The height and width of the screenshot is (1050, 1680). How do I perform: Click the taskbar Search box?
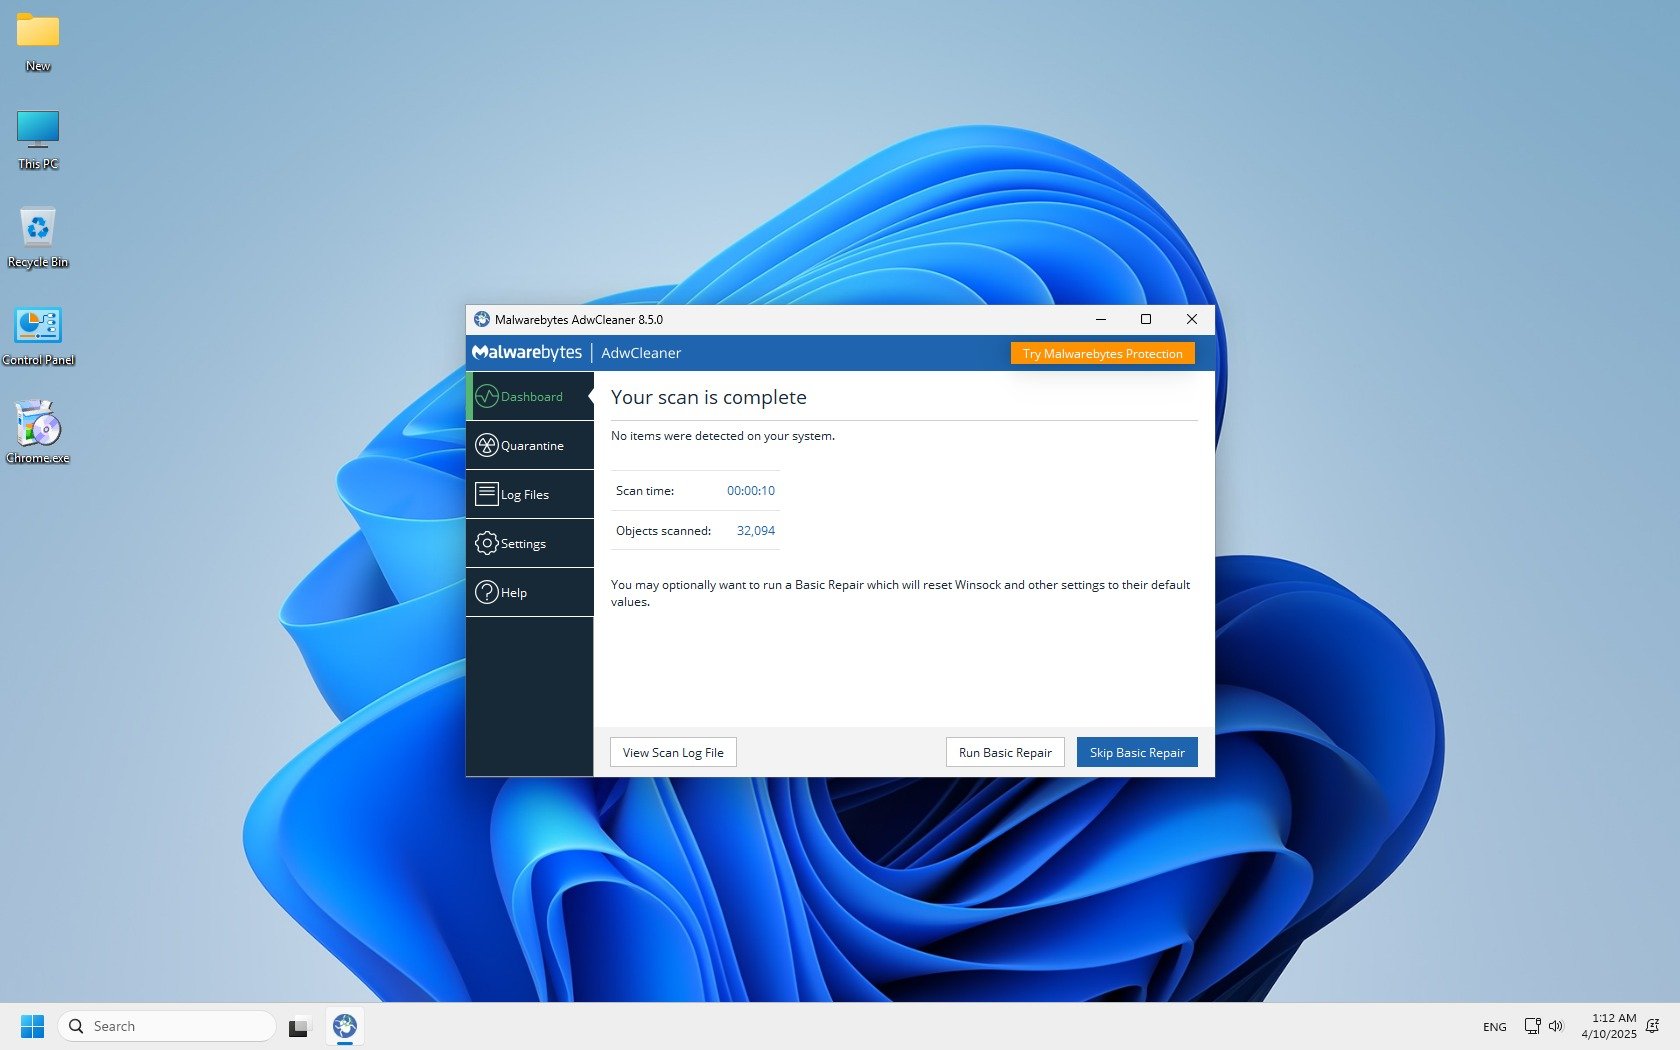[166, 1026]
